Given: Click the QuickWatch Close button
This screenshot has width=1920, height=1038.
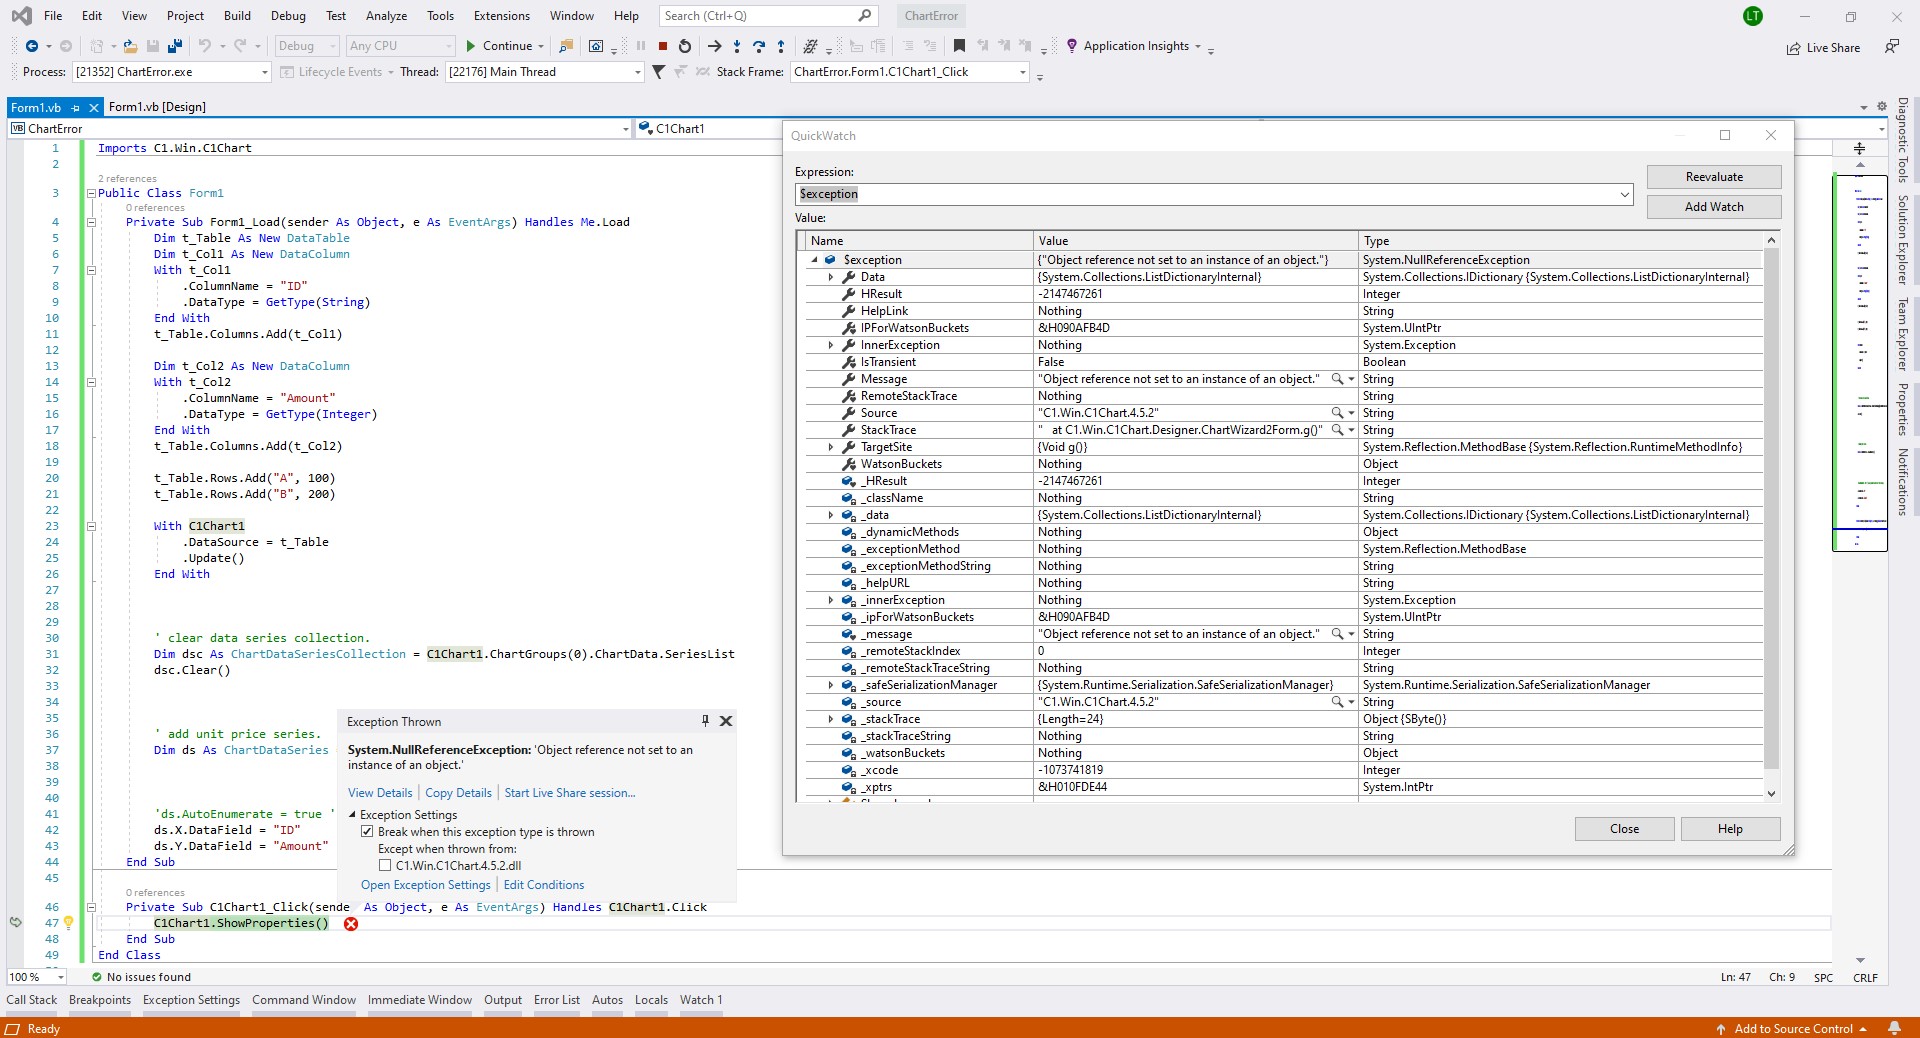Looking at the screenshot, I should tap(1624, 829).
